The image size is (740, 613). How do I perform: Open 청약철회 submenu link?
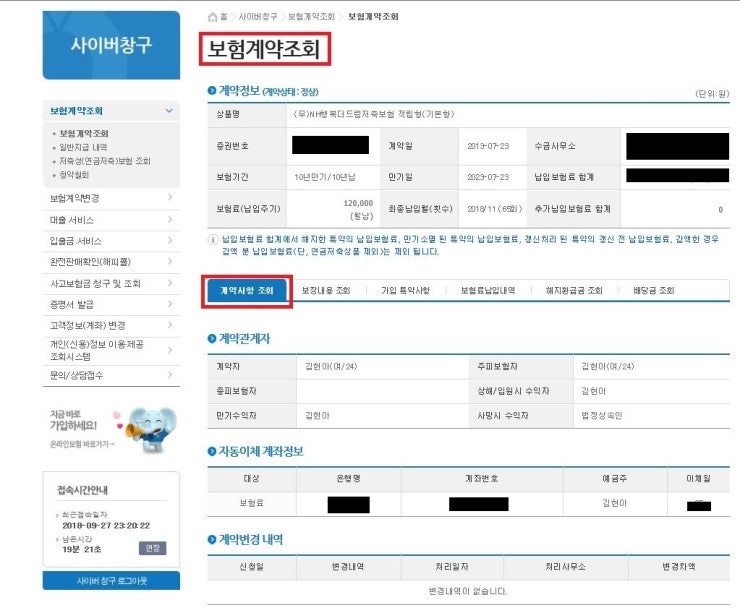74,175
